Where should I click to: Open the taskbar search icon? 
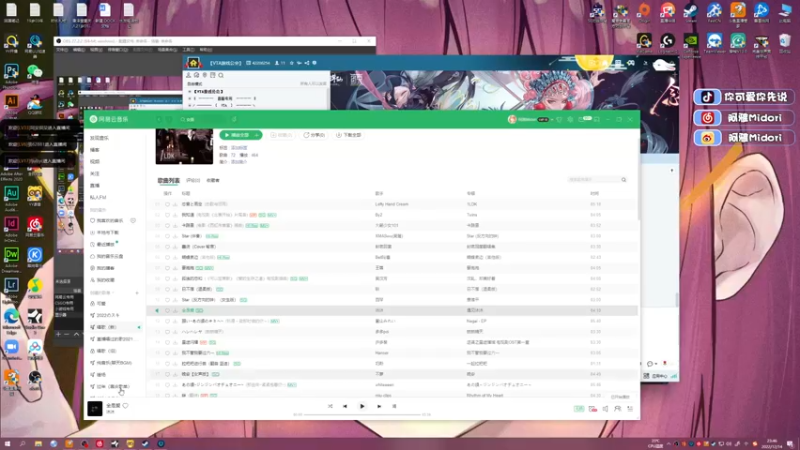(x=22, y=444)
